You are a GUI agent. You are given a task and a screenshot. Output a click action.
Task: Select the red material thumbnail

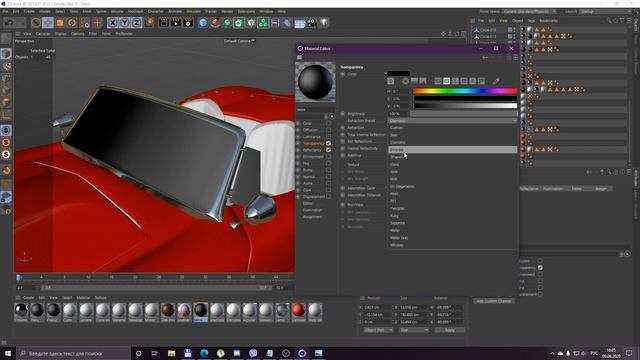pos(298,310)
